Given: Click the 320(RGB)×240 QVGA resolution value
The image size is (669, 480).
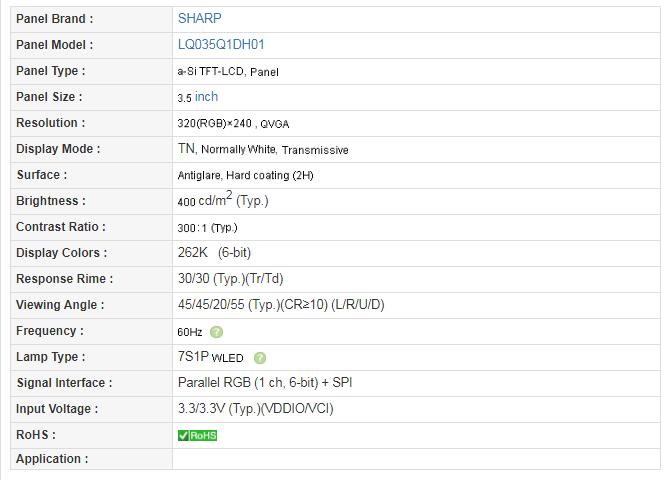Looking at the screenshot, I should coord(233,123).
